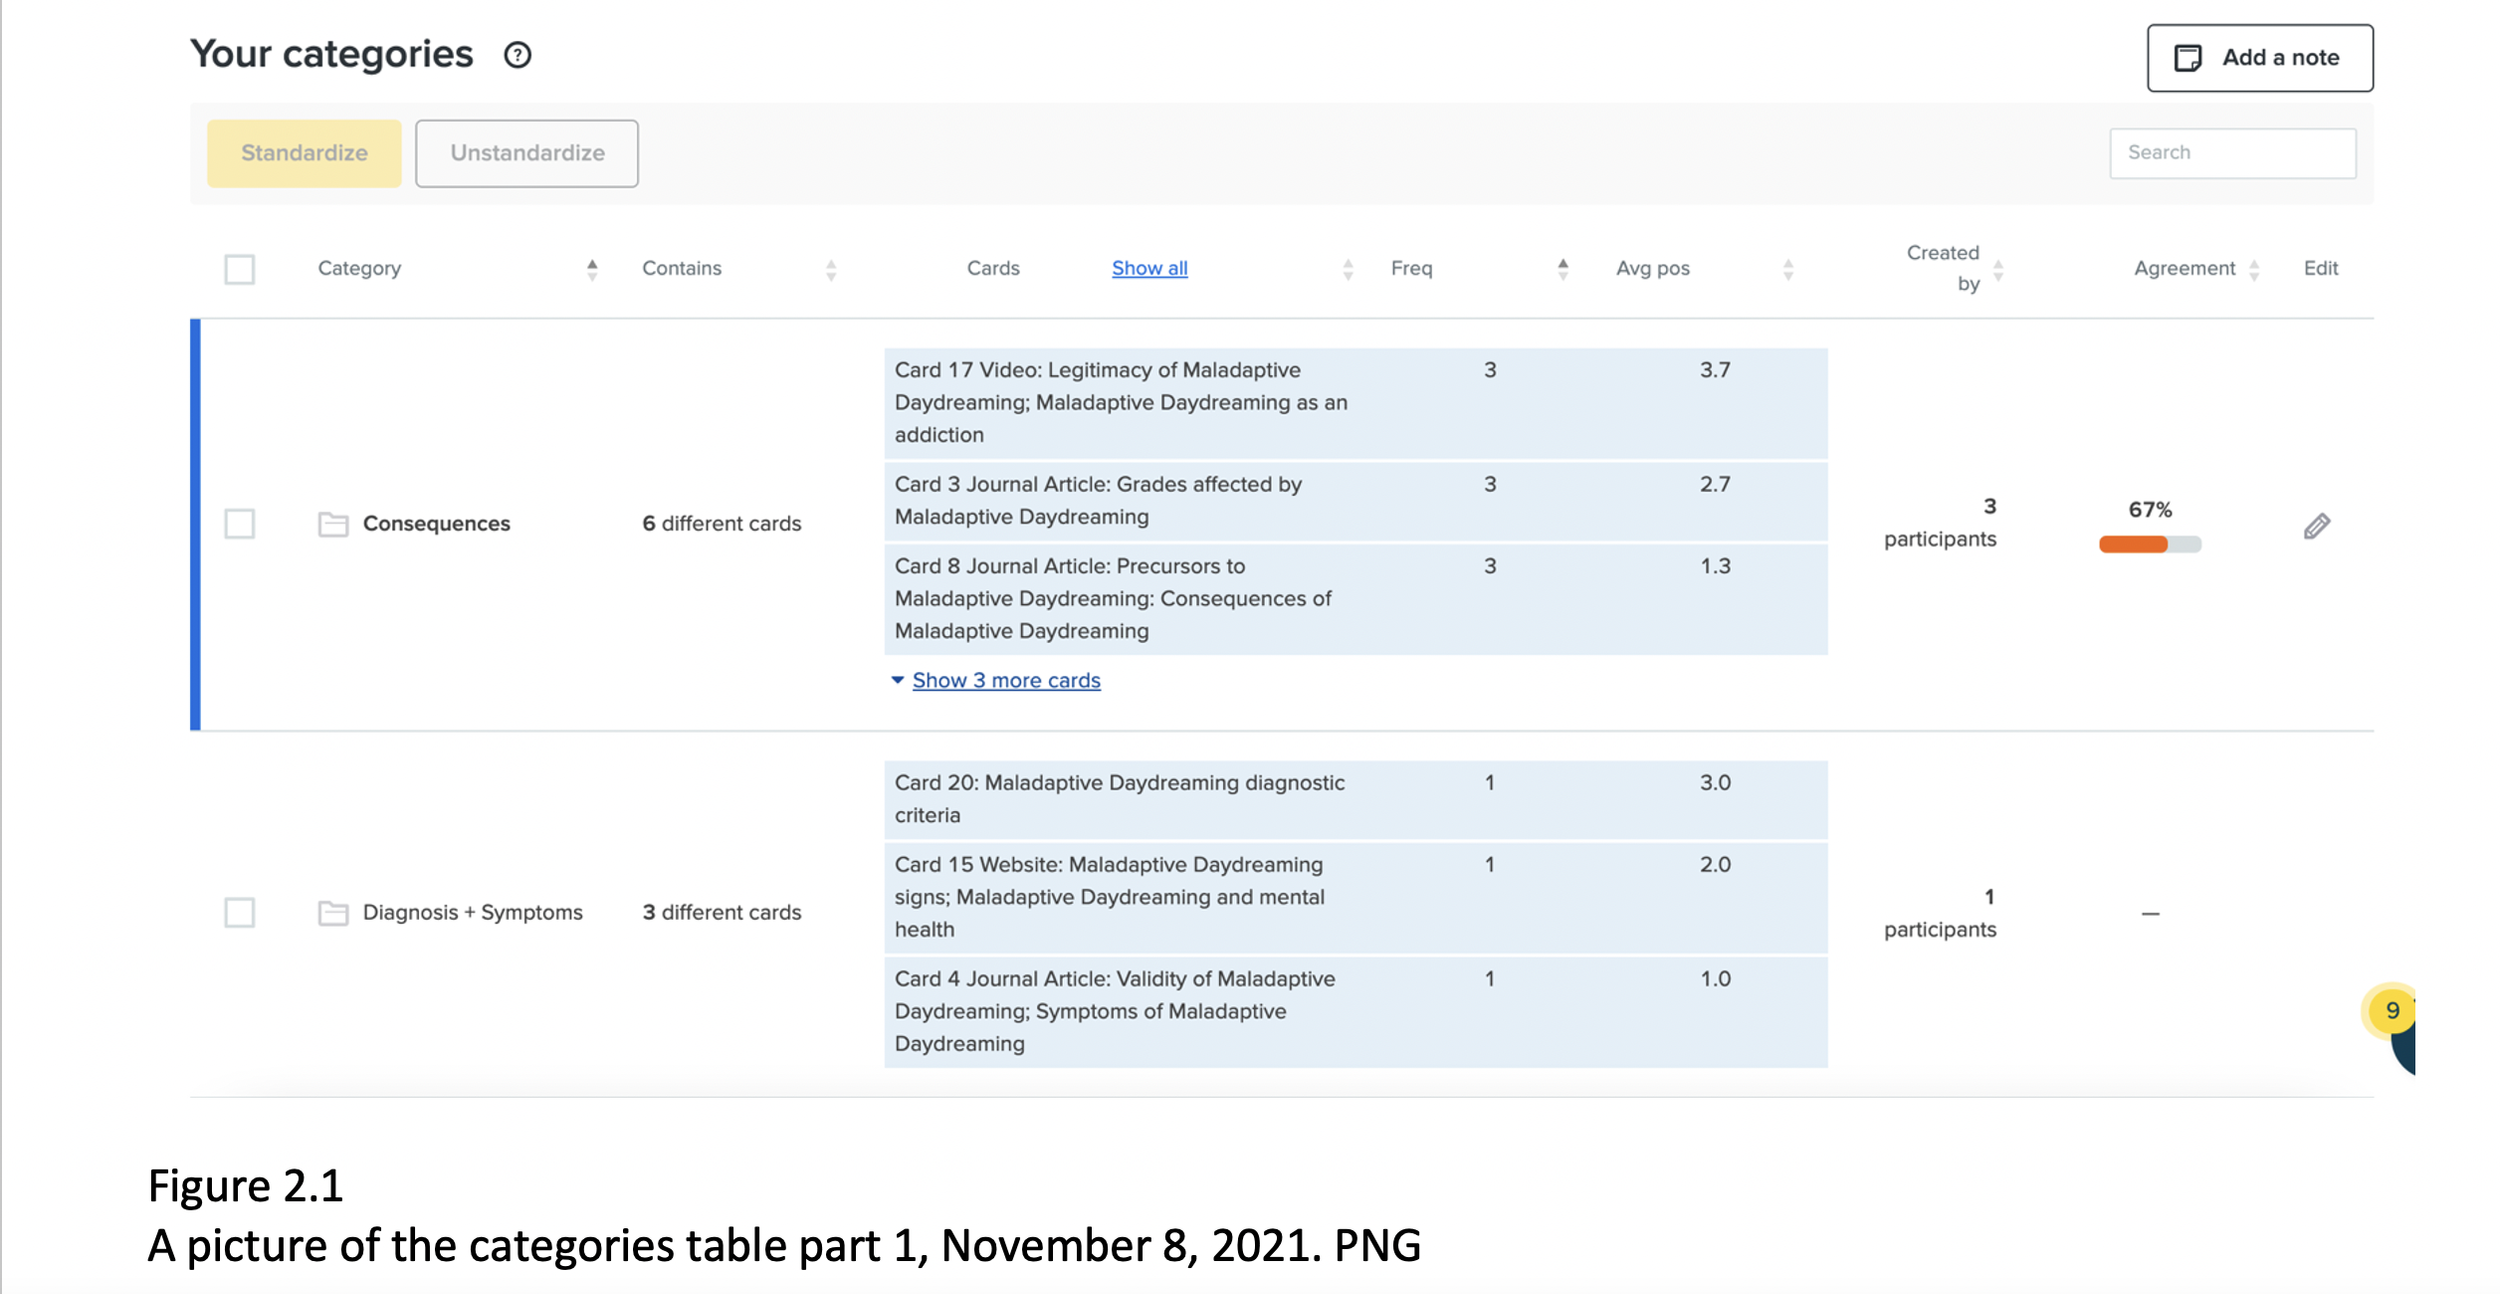Sort by Agreement column arrows
This screenshot has height=1294, width=2500.
(2254, 270)
